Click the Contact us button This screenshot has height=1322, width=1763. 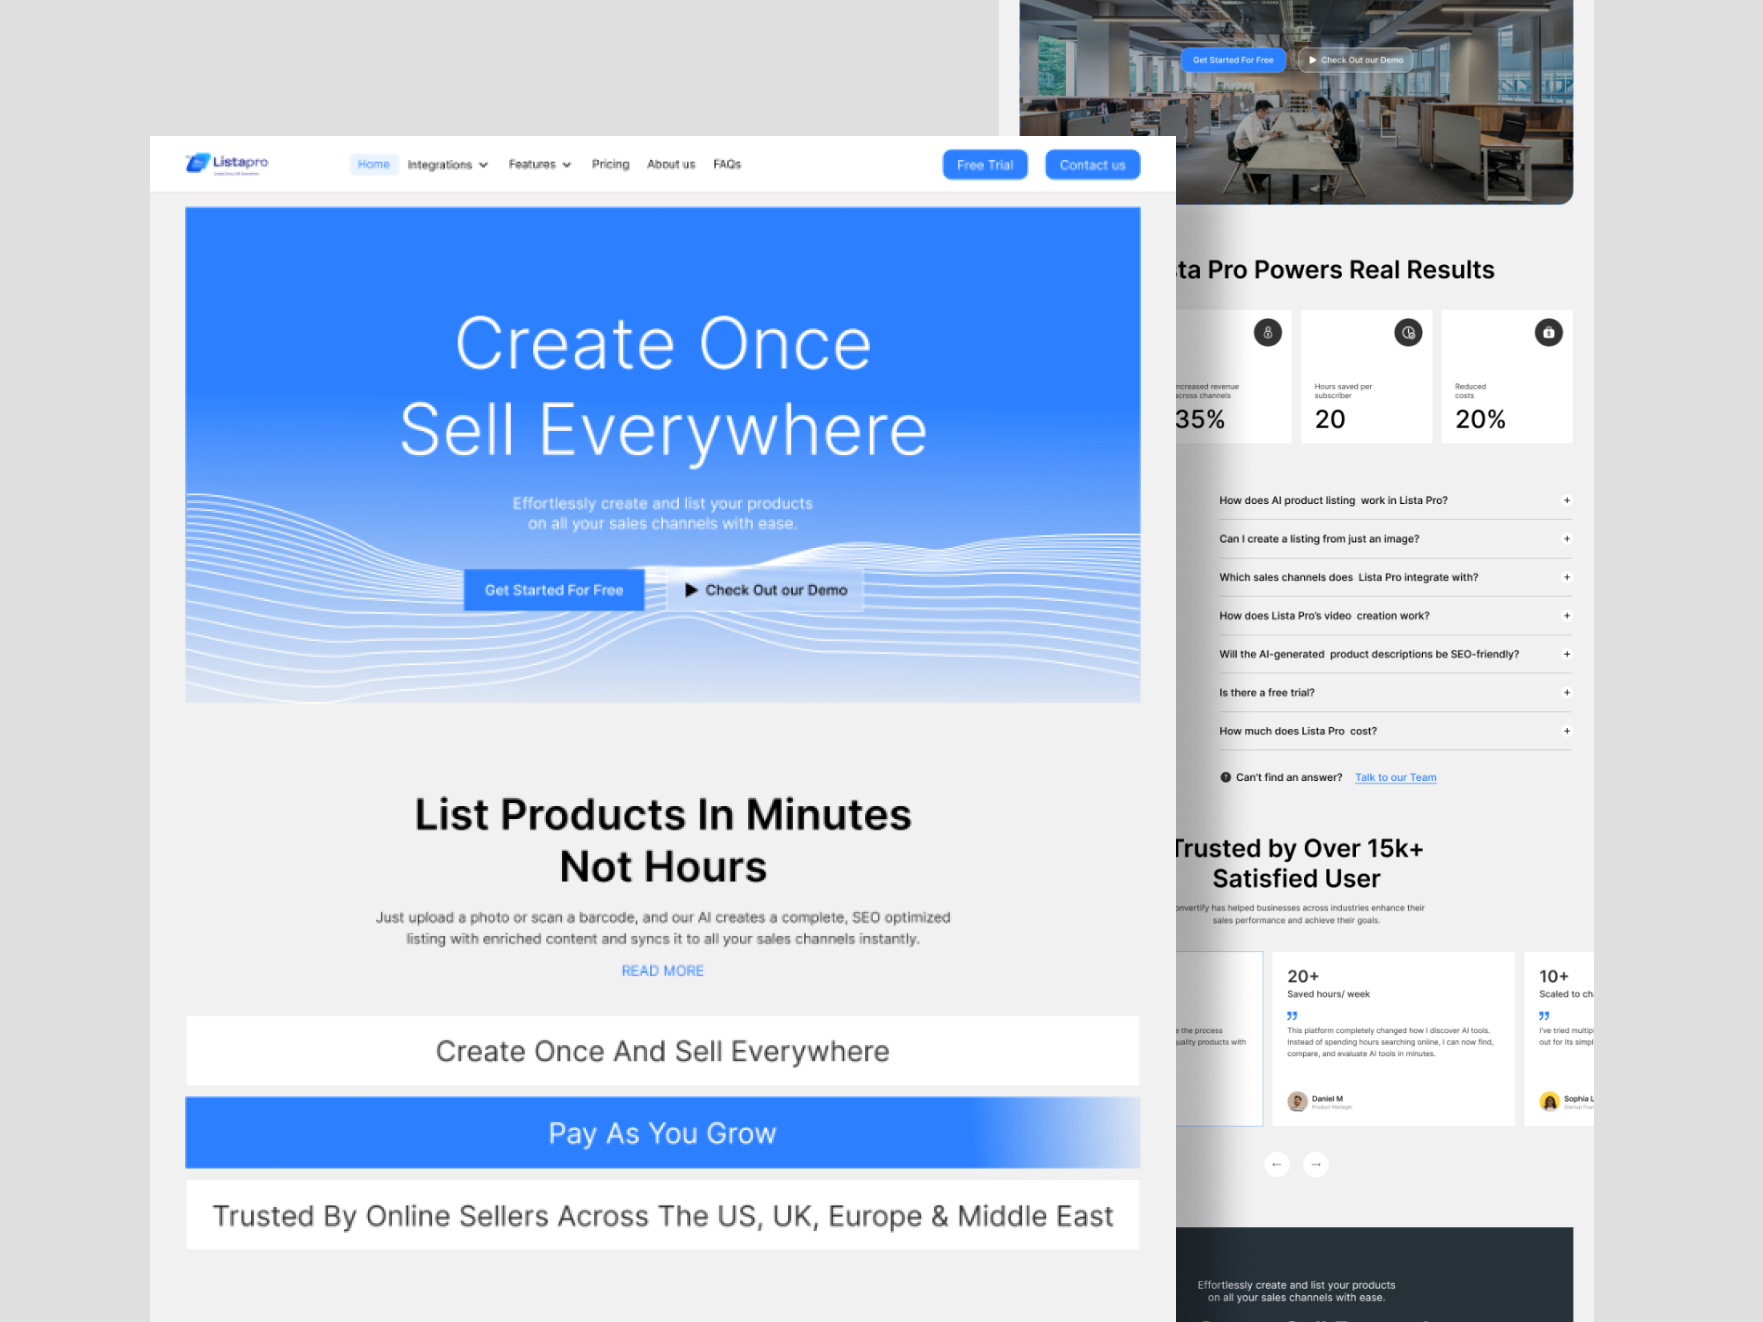[1092, 164]
